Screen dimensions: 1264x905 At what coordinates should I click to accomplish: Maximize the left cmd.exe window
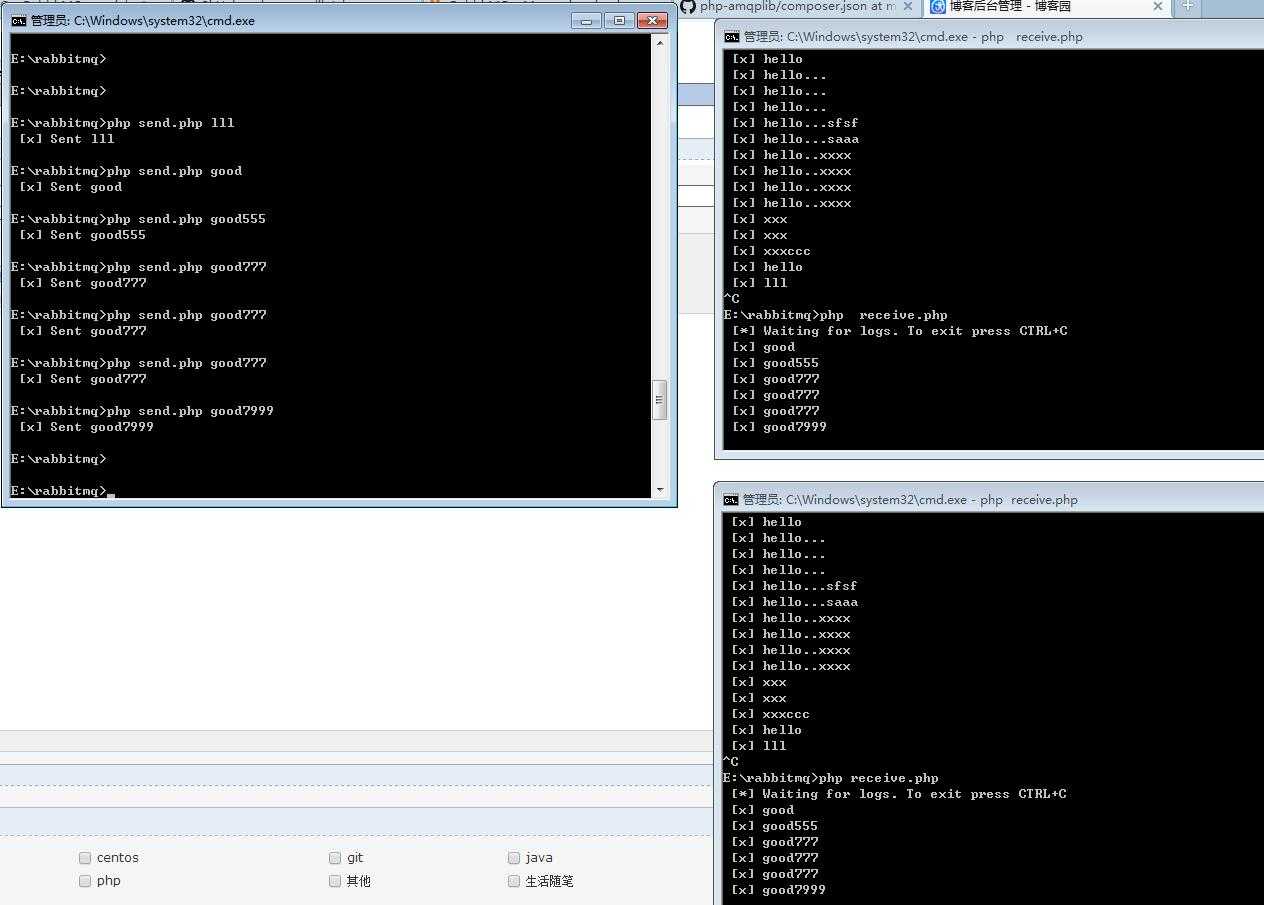[619, 20]
